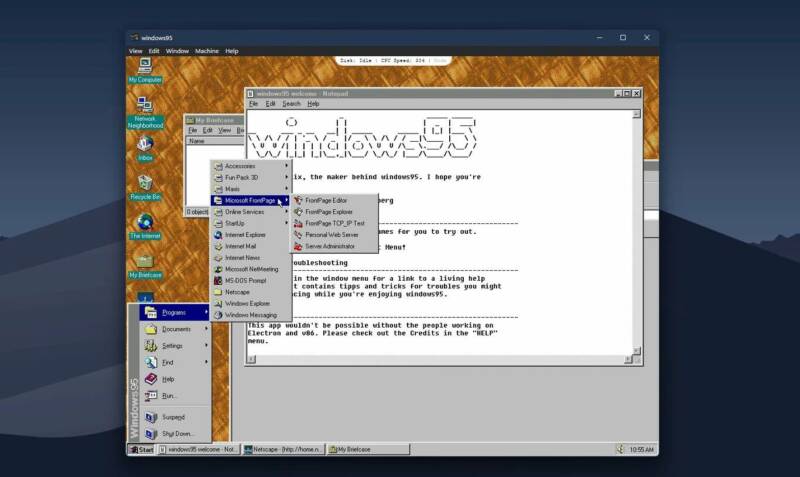Open Notepad's Search menu
The width and height of the screenshot is (800, 477).
(x=291, y=104)
